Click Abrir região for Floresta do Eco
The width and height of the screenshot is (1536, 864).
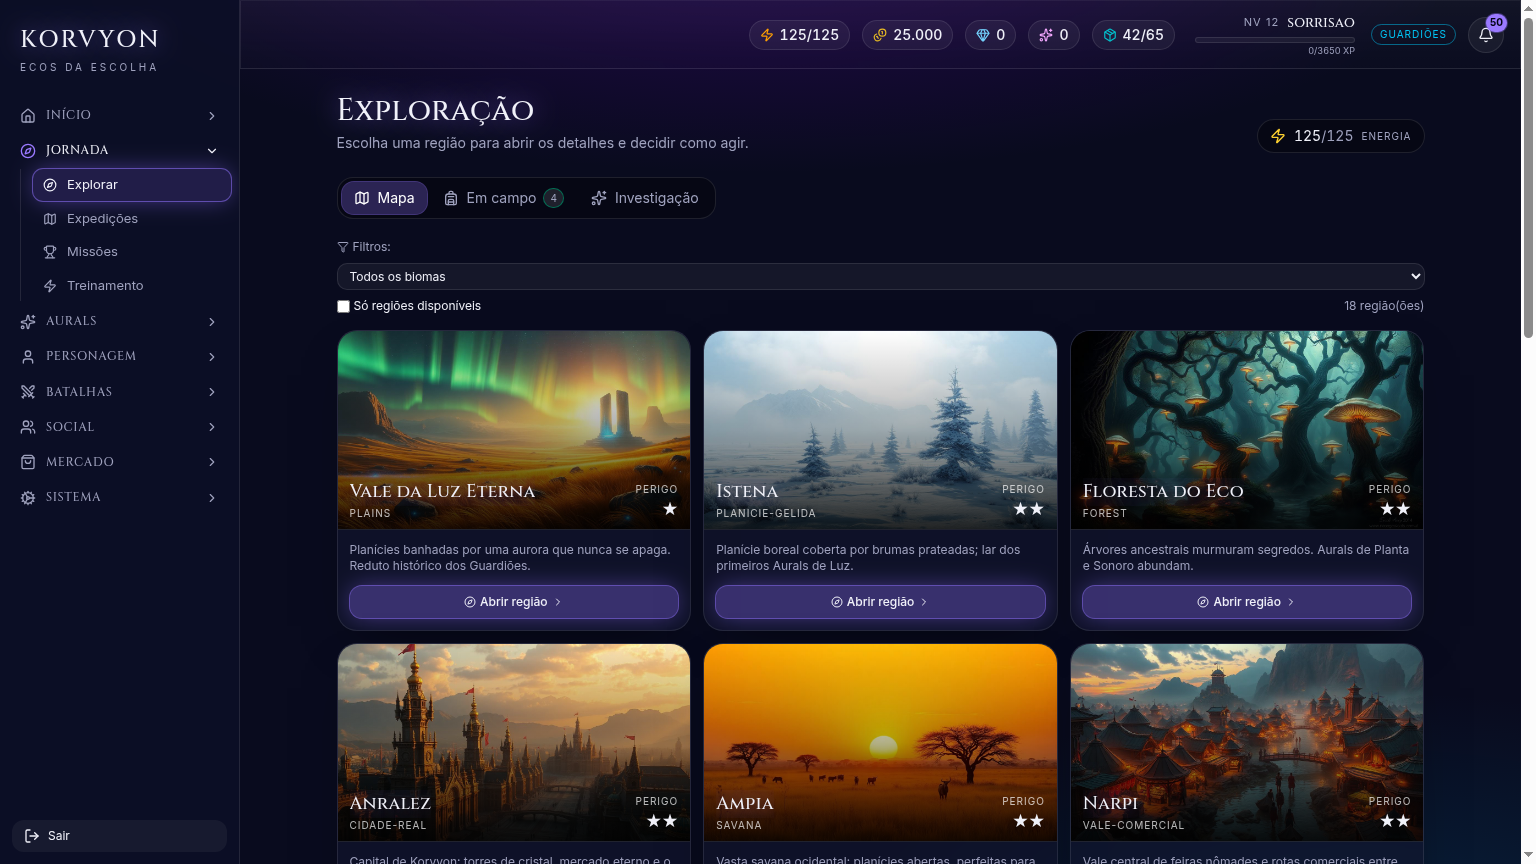1247,602
